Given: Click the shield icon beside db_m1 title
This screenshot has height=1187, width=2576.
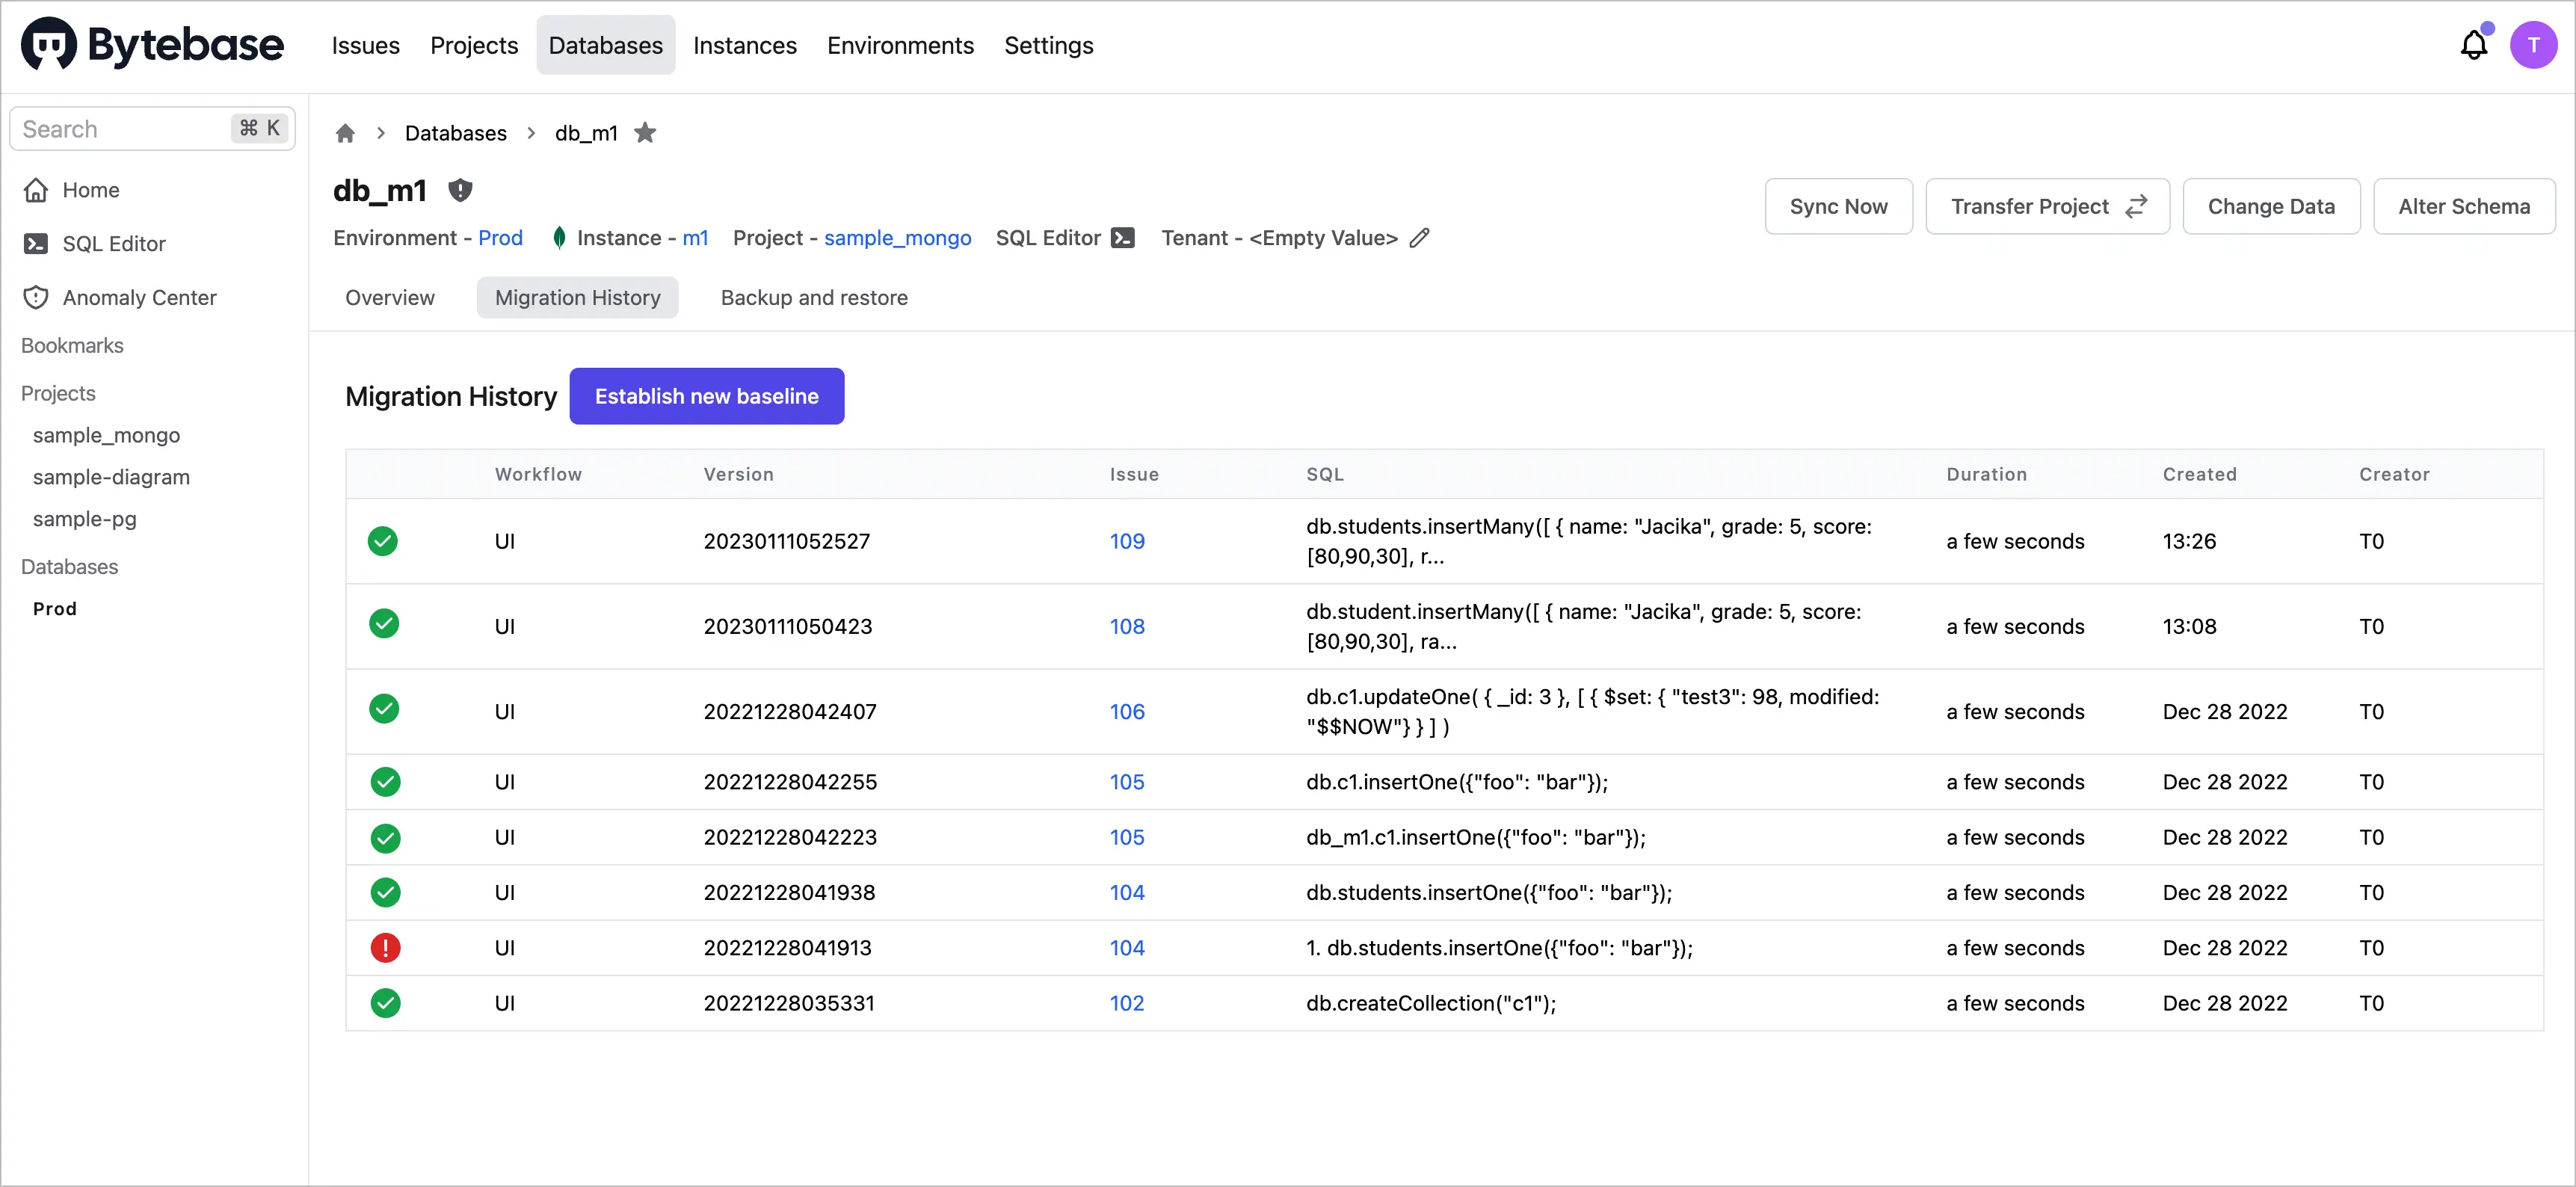Looking at the screenshot, I should (x=460, y=190).
